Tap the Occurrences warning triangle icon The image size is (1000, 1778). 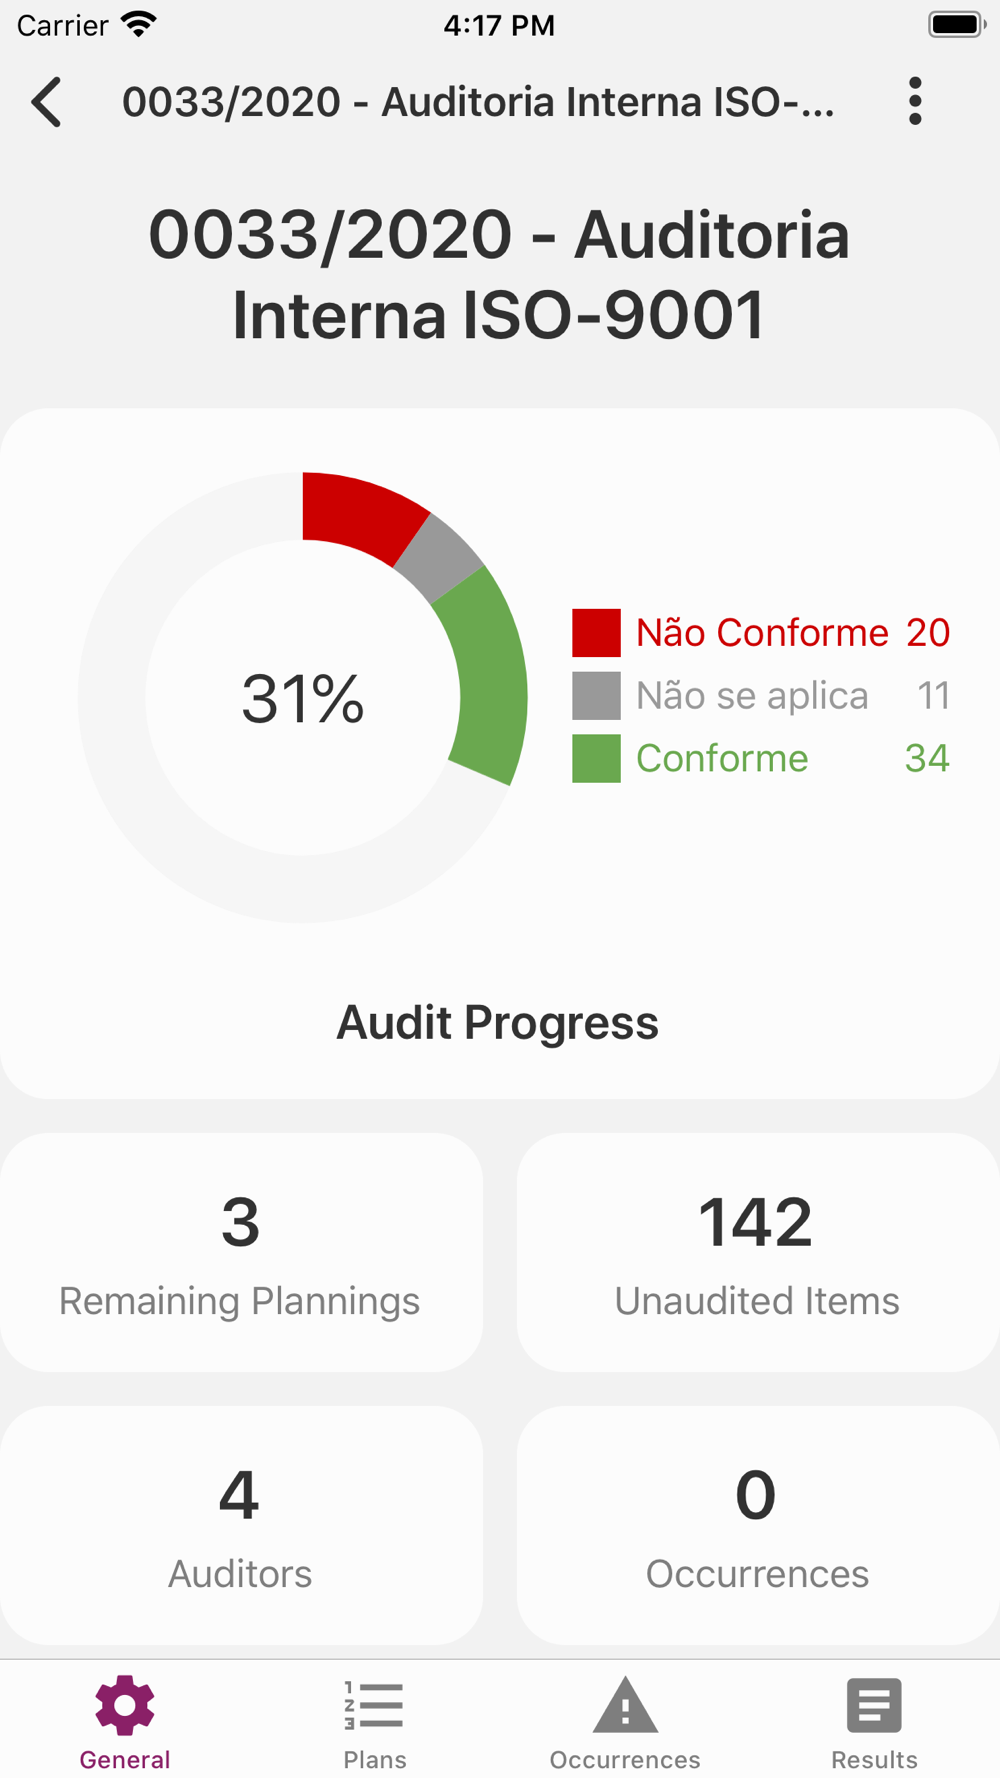pos(625,1705)
